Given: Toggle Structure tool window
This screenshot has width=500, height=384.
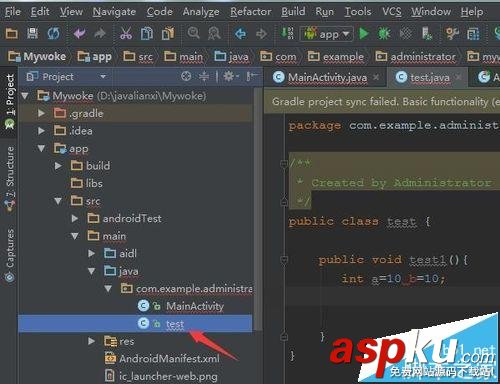Looking at the screenshot, I should tap(10, 178).
